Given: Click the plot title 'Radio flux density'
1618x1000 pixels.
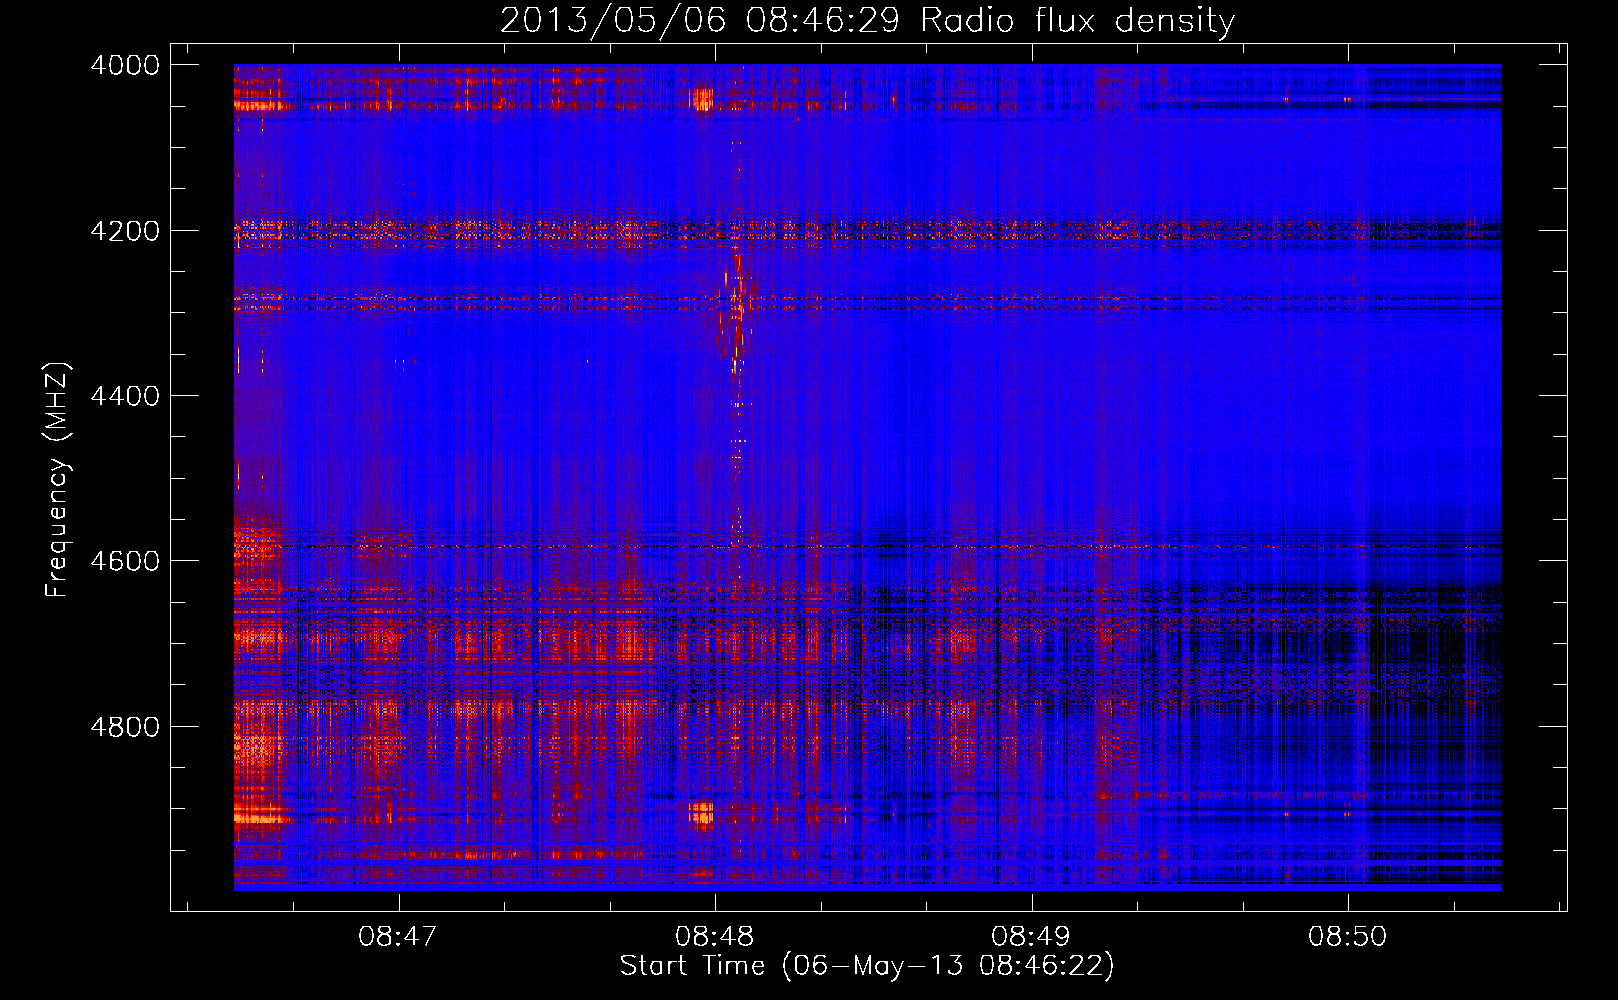Looking at the screenshot, I should (1077, 20).
